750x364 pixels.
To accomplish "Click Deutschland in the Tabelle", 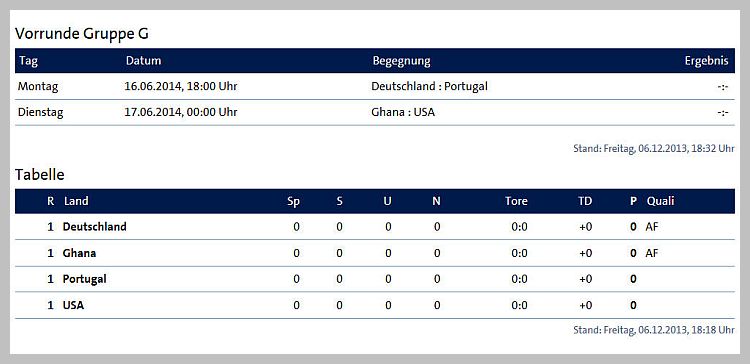I will click(x=95, y=227).
